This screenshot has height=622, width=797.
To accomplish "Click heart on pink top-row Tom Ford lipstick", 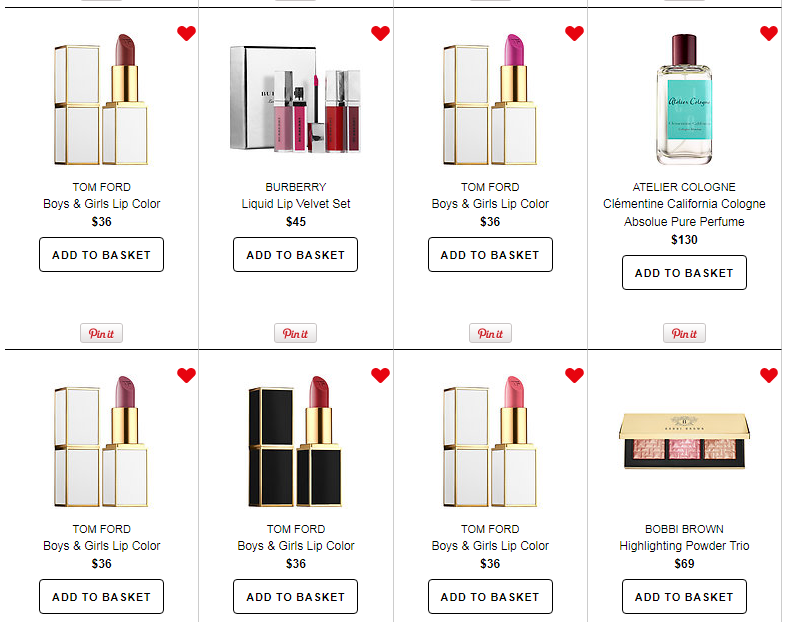I will pos(574,33).
